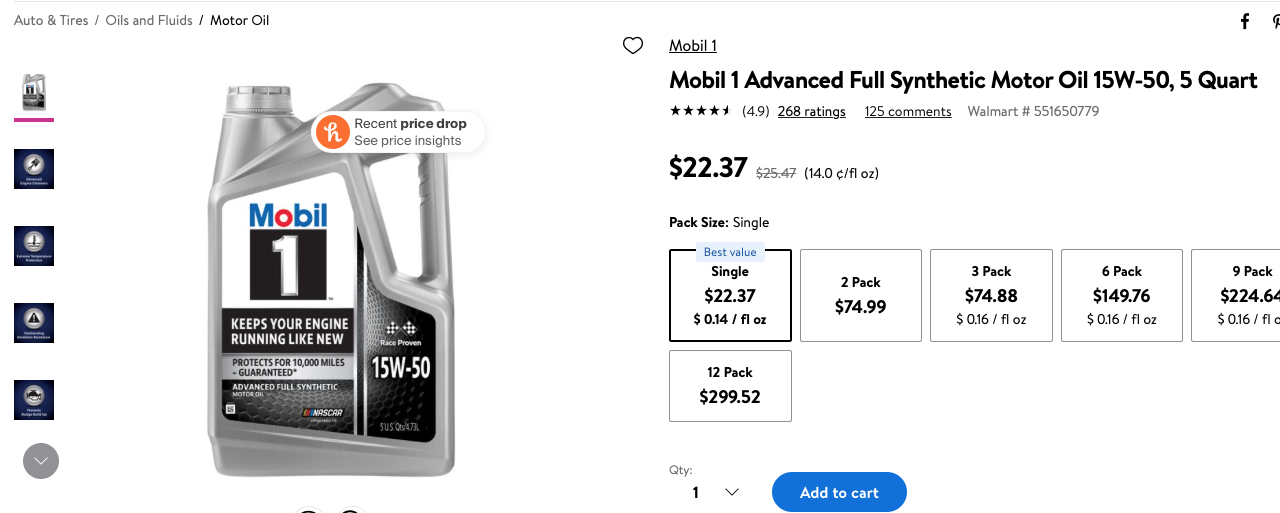Screen dimensions: 1280x513
Task: Open Oils and Fluids breadcrumb category
Action: point(149,20)
